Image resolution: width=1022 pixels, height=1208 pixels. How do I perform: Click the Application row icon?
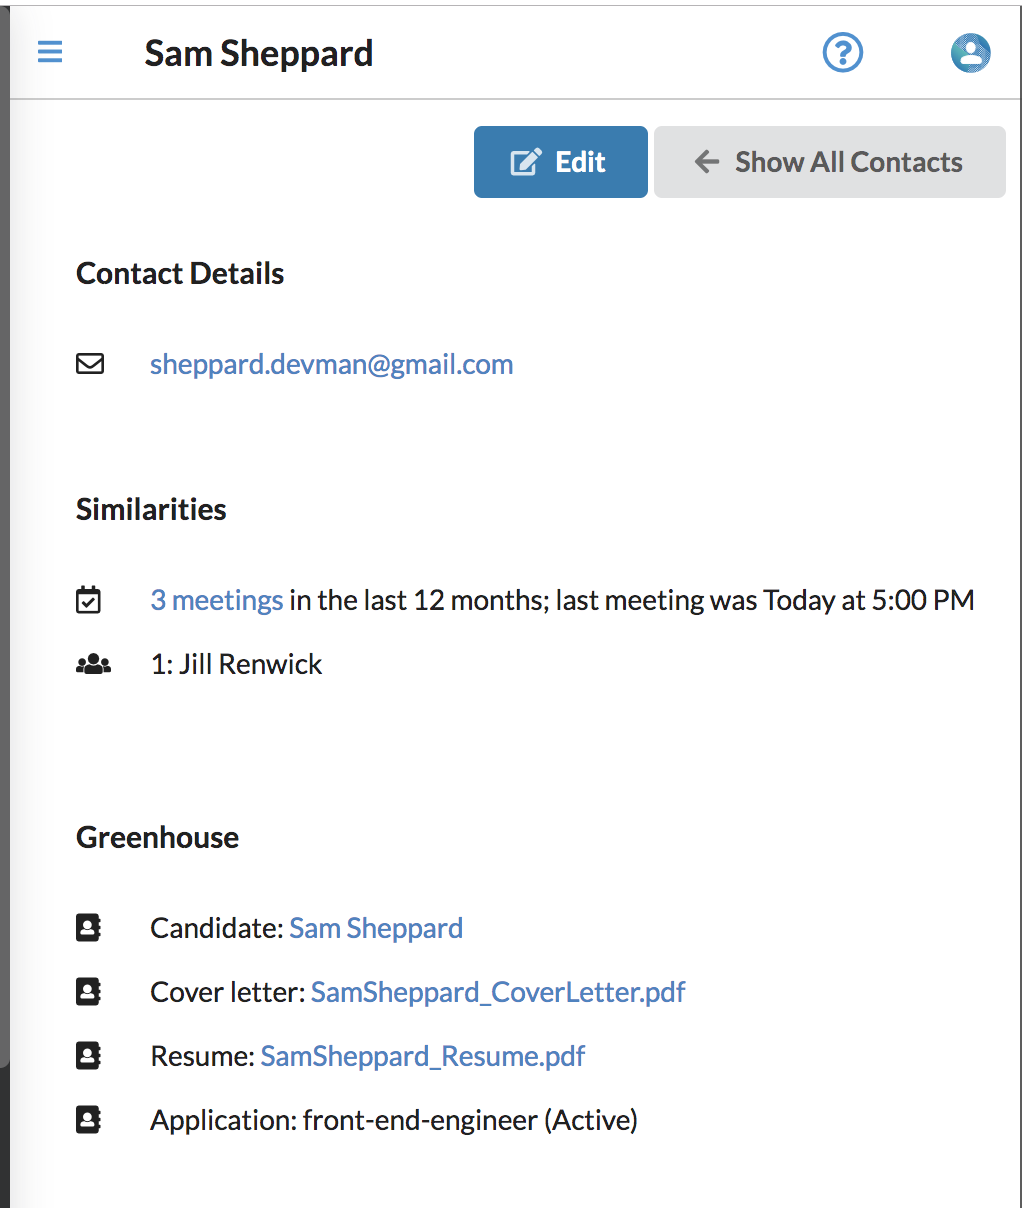click(x=89, y=1120)
